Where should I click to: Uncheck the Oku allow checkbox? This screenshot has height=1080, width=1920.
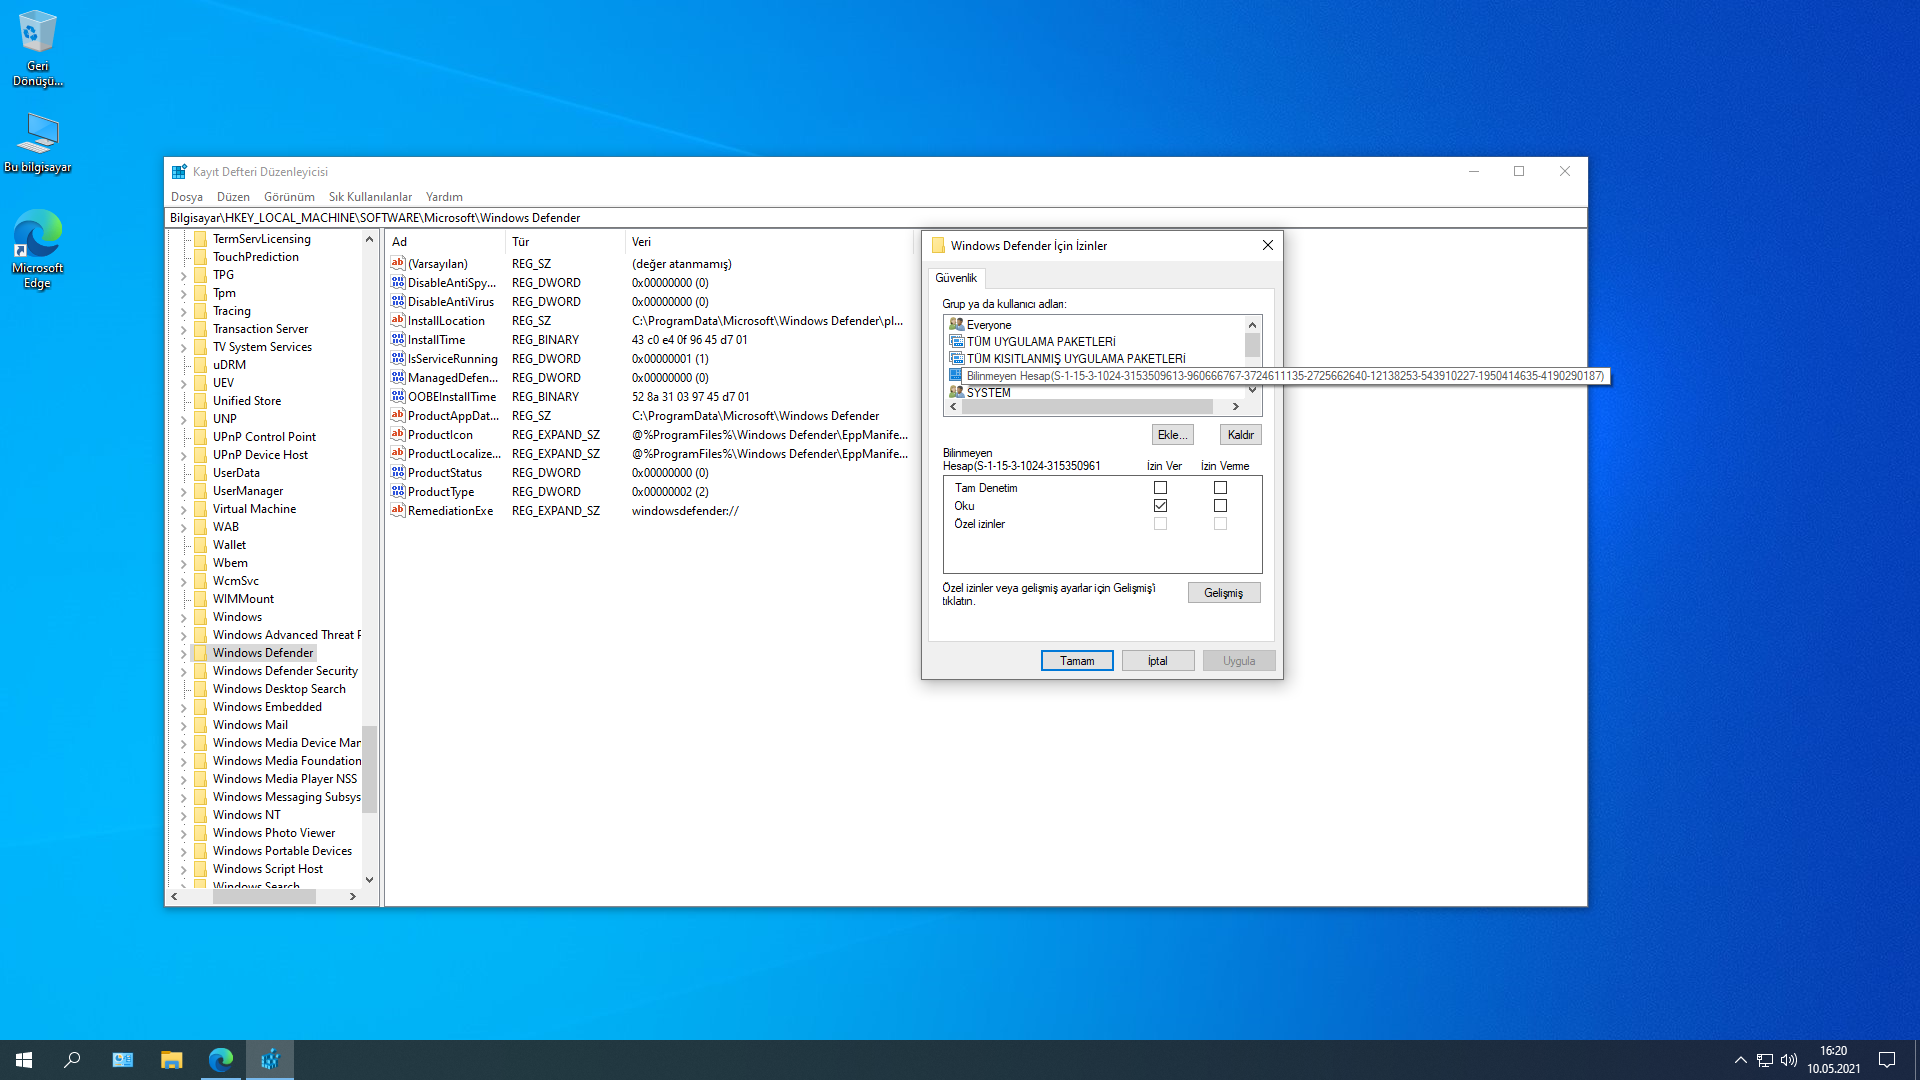[1160, 506]
